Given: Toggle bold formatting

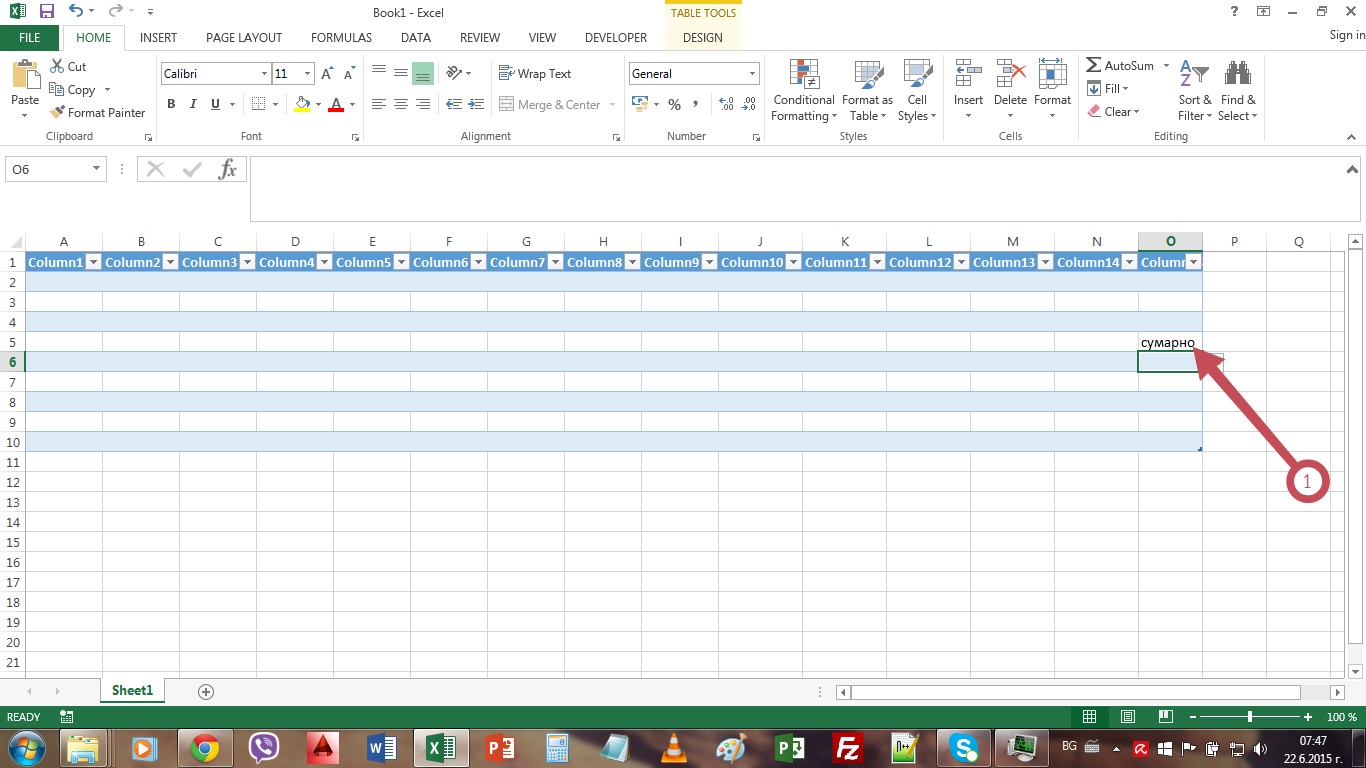Looking at the screenshot, I should click(171, 104).
